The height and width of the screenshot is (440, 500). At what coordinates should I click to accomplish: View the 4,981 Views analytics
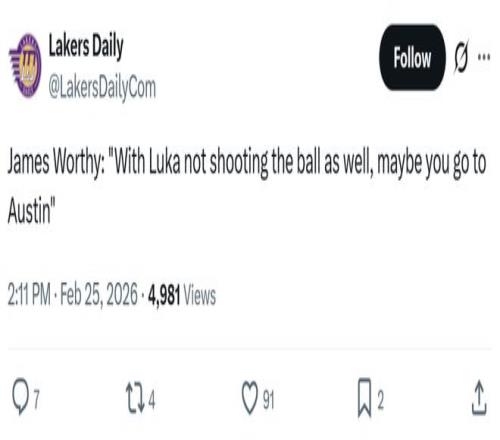tap(182, 295)
